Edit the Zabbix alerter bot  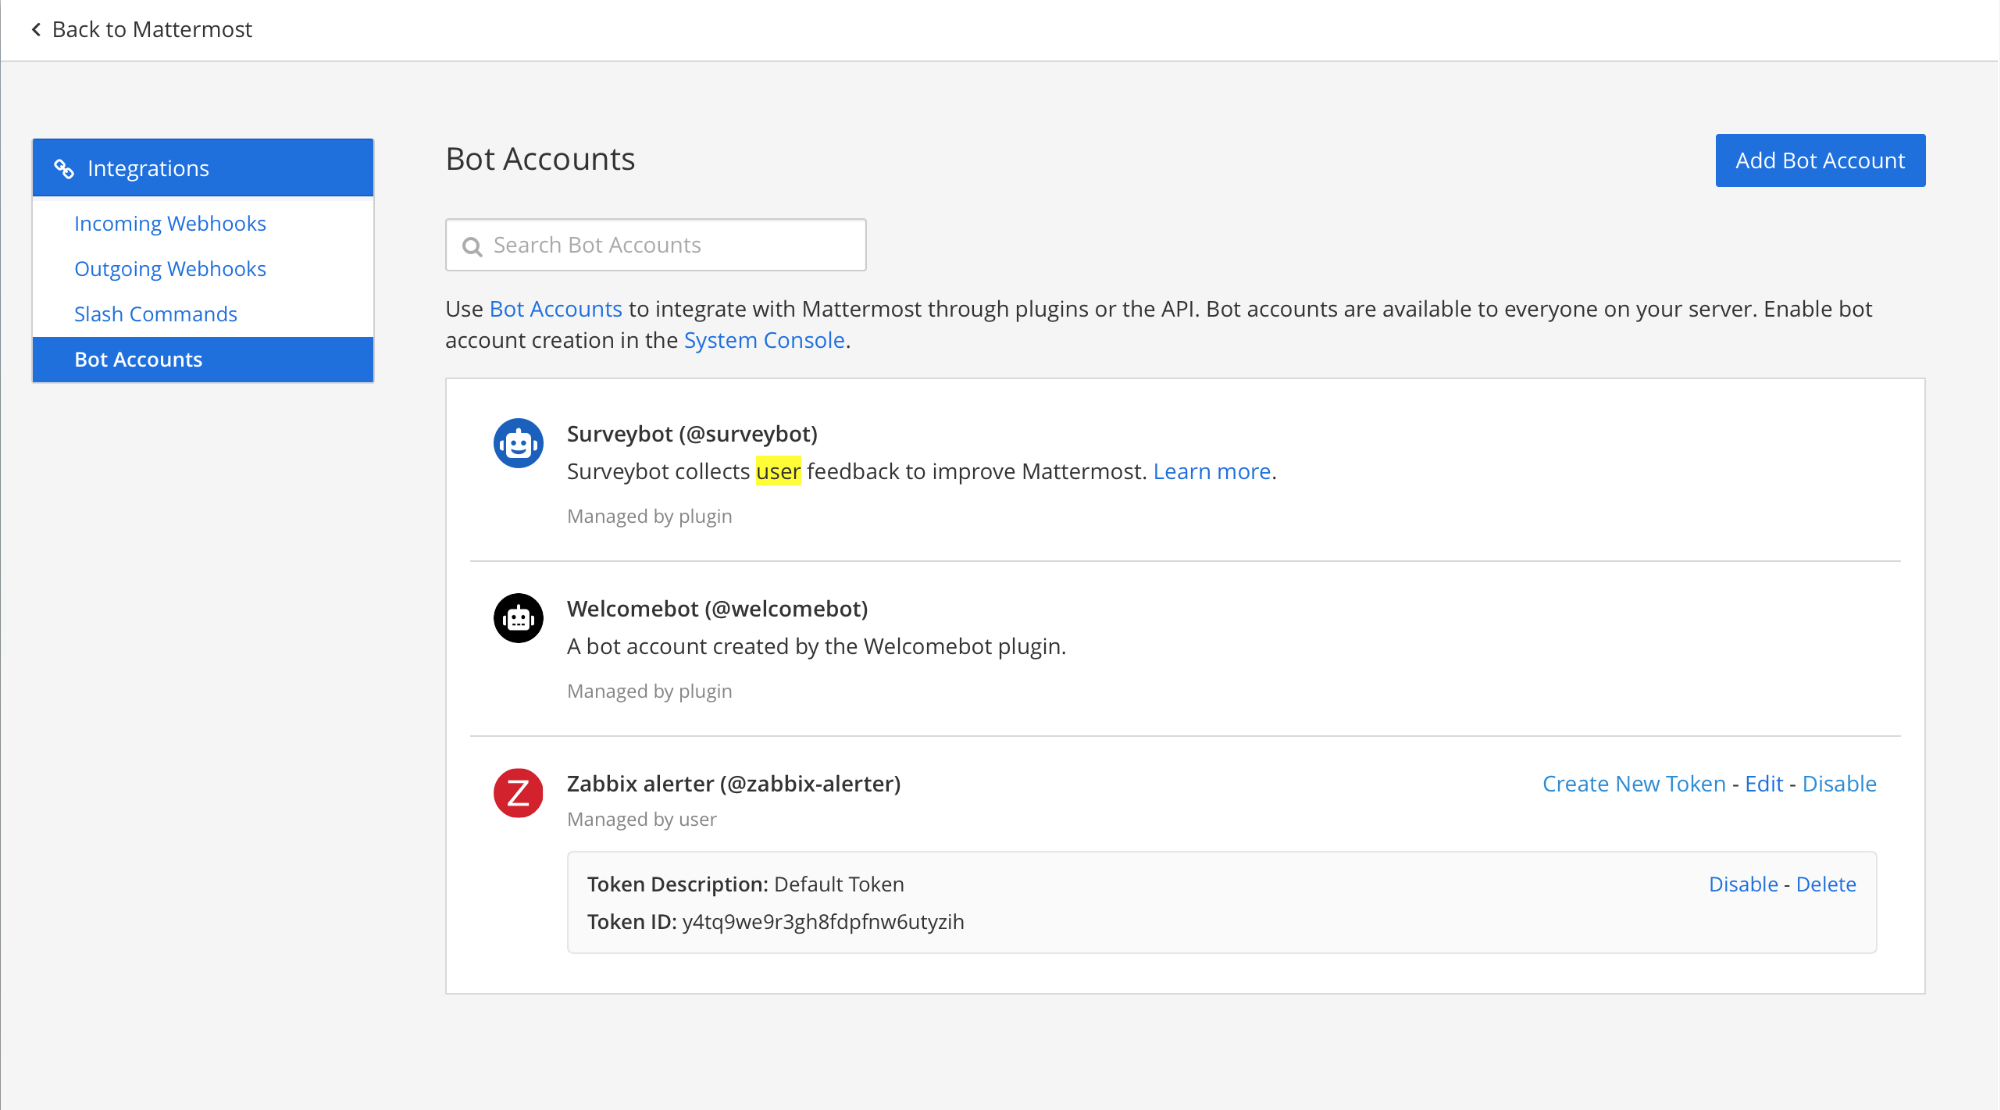(x=1763, y=784)
